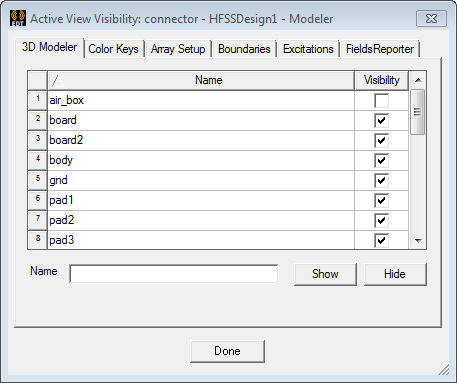Select the pad2 name cell
457x383 pixels.
coord(201,220)
